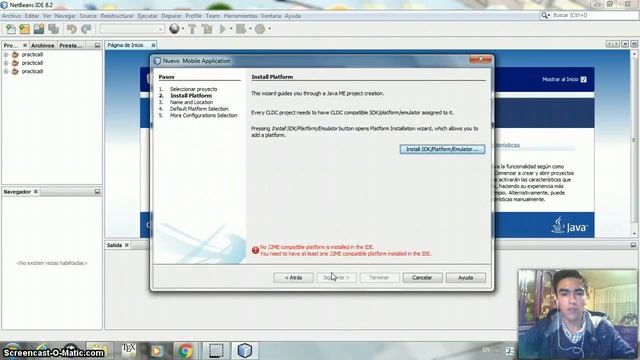This screenshot has width=640, height=360.
Task: Open the Herramientas menu
Action: pyautogui.click(x=240, y=16)
